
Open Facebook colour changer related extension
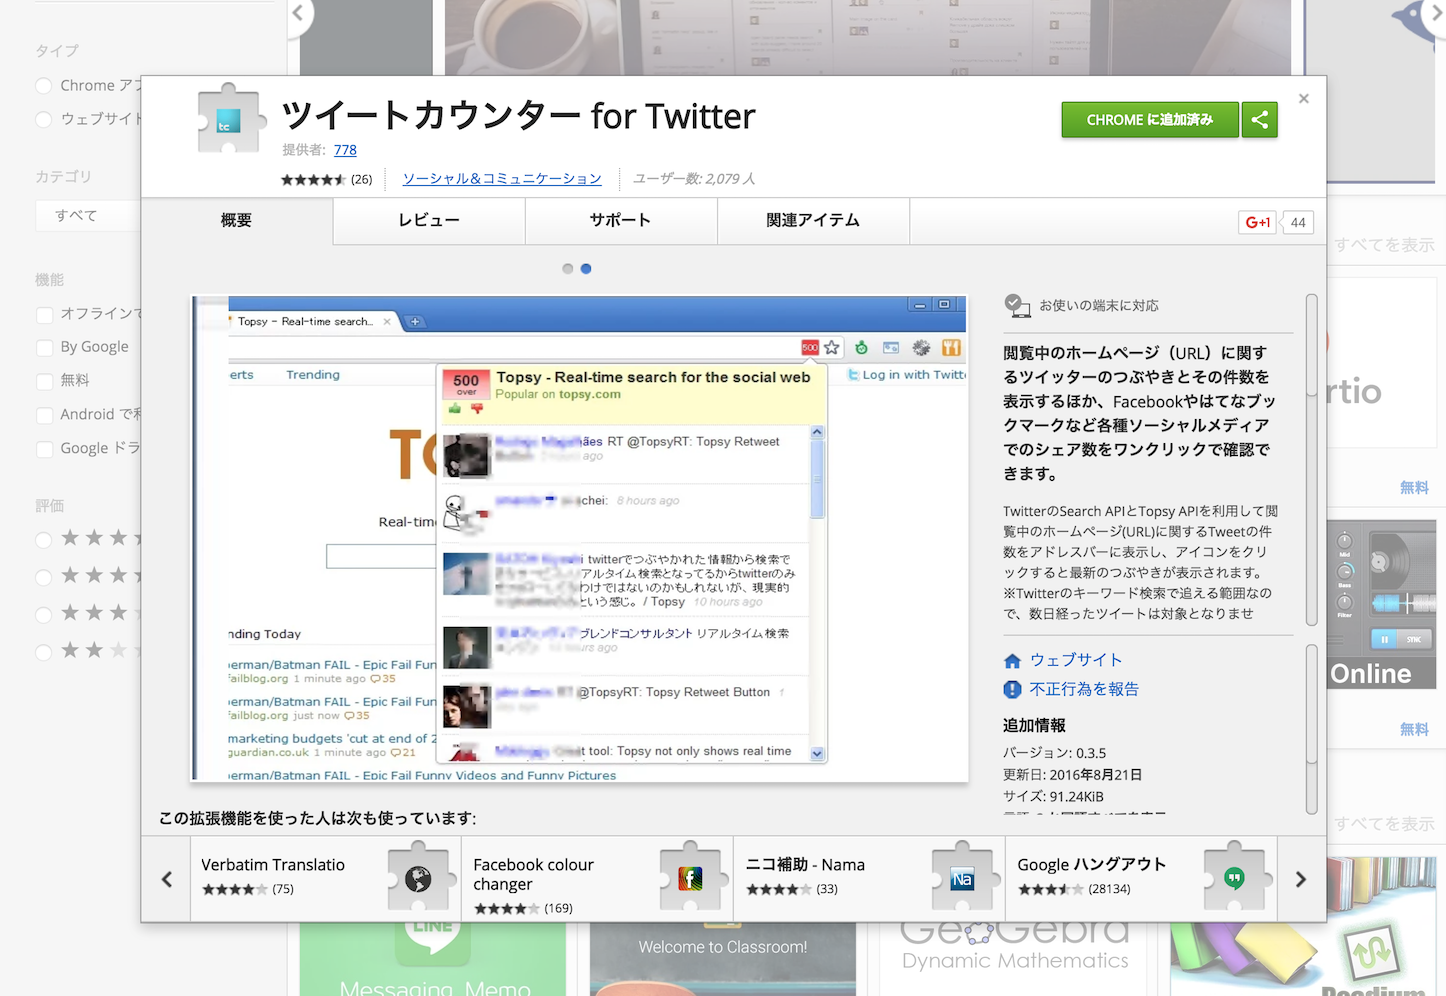tap(598, 879)
